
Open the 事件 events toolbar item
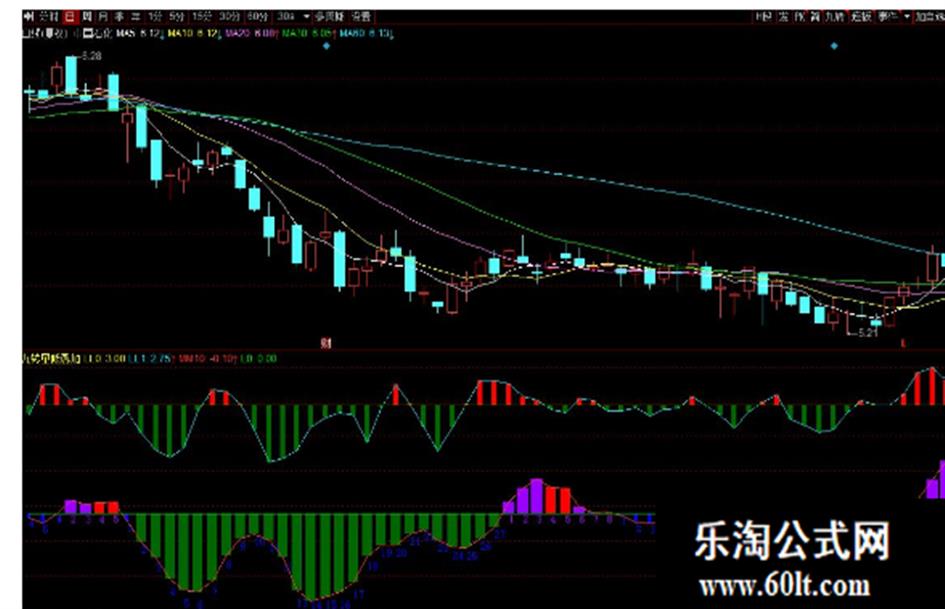coord(887,17)
